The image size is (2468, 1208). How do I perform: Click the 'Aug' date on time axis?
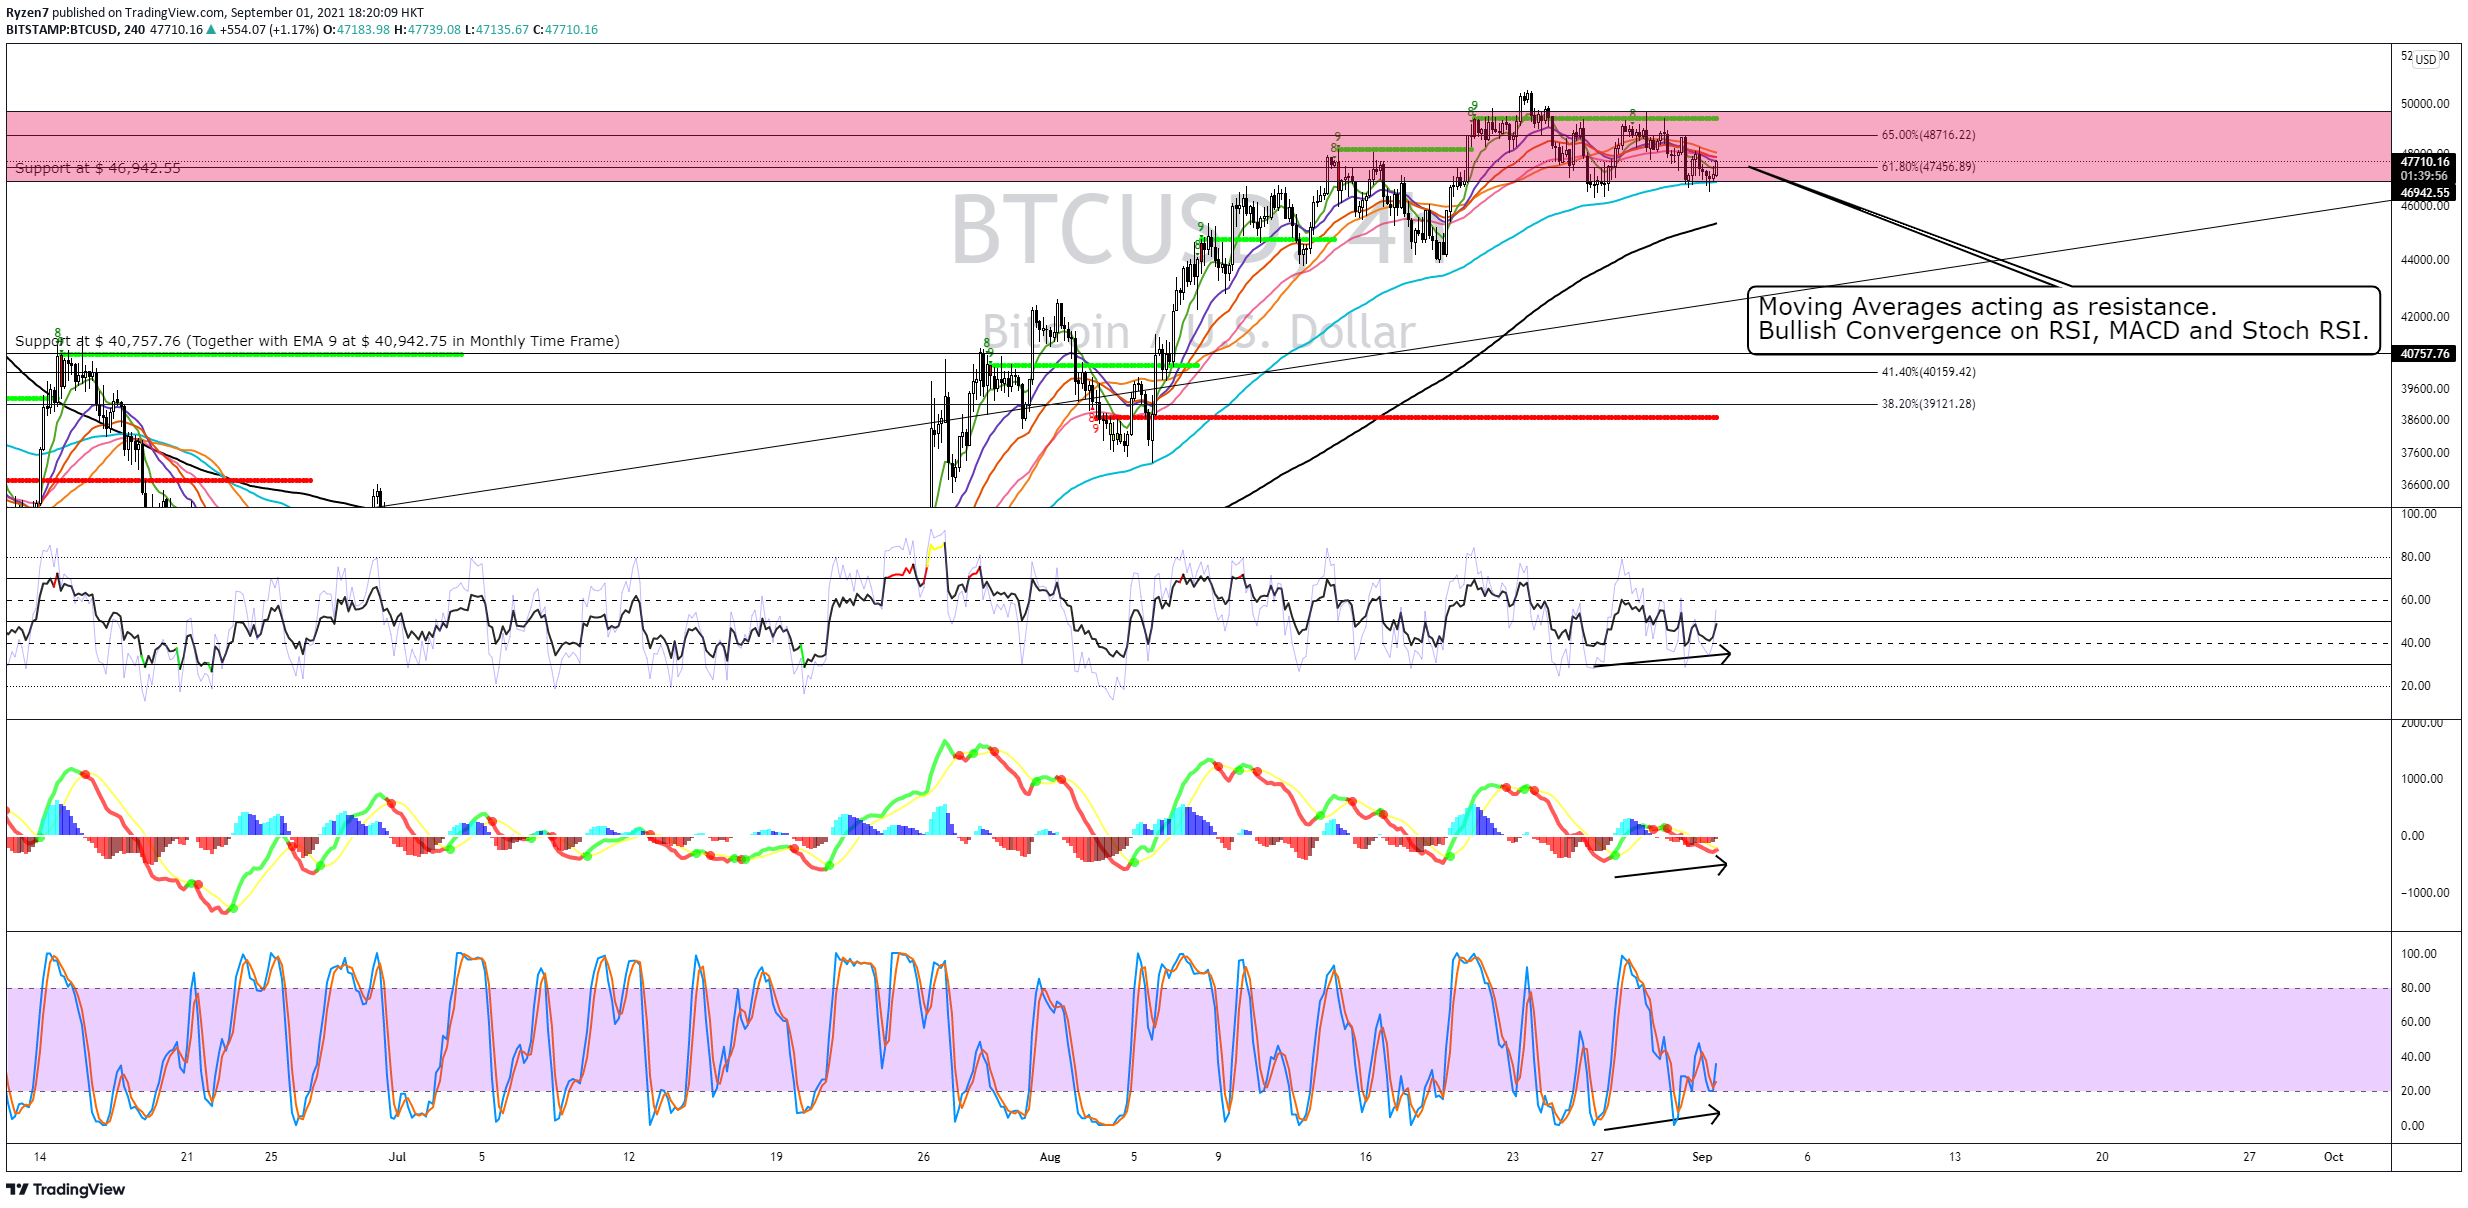[1050, 1157]
